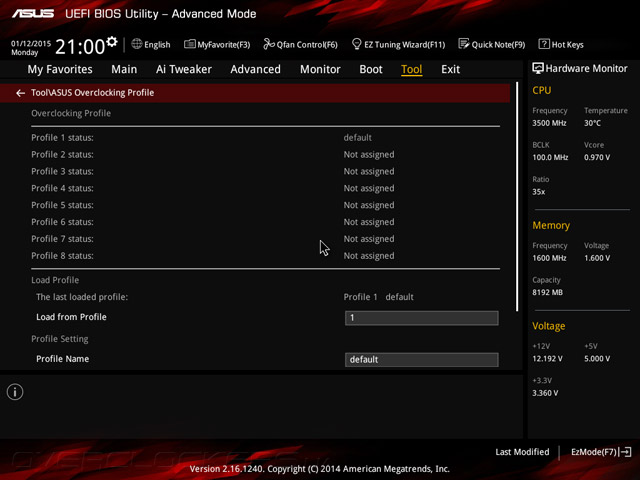Click CPU frequency value 3500 MHz
This screenshot has height=480, width=640.
click(549, 123)
